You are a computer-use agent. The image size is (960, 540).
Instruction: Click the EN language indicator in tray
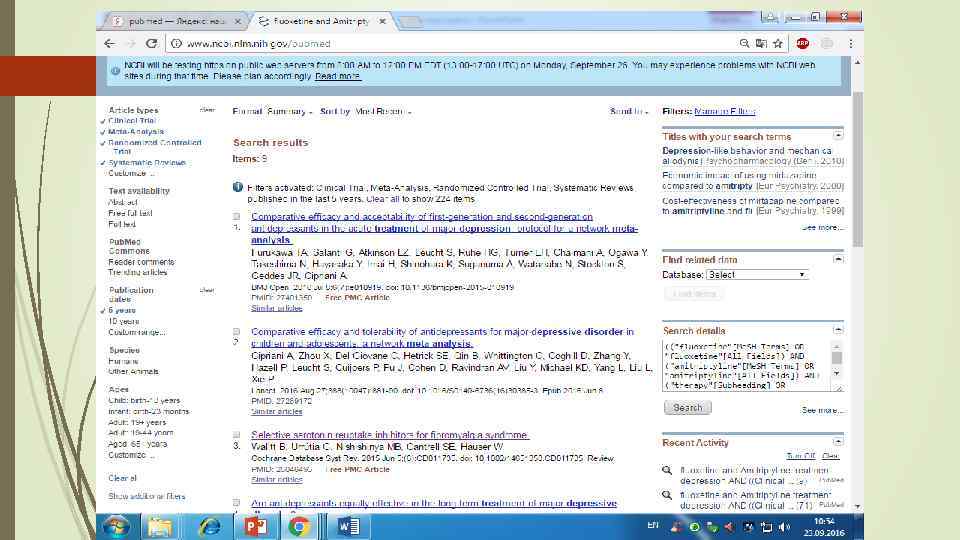click(653, 525)
